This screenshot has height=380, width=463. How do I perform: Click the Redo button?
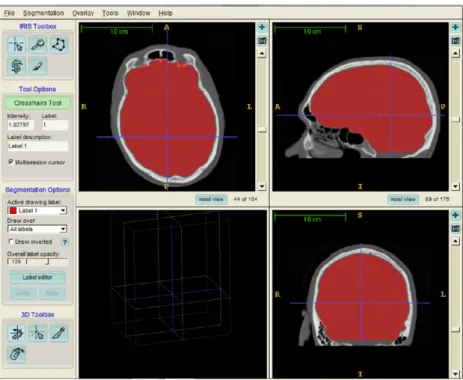pos(52,293)
